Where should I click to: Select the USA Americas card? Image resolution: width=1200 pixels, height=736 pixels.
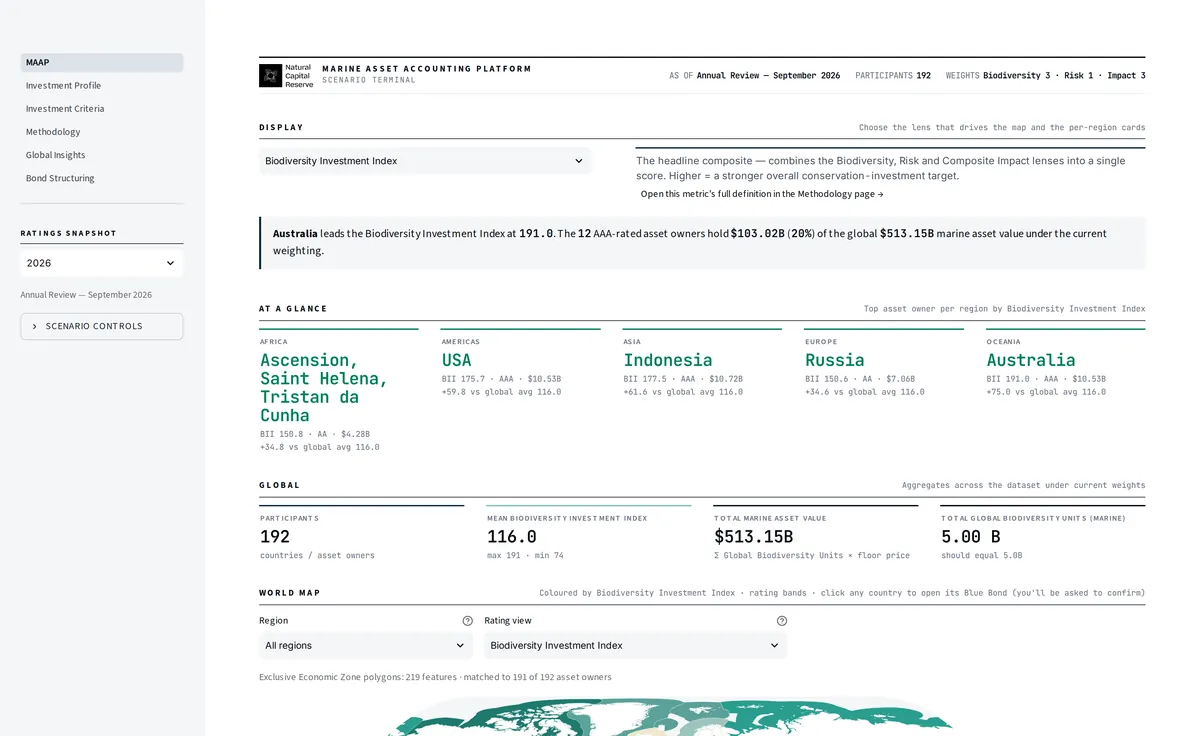(x=520, y=365)
